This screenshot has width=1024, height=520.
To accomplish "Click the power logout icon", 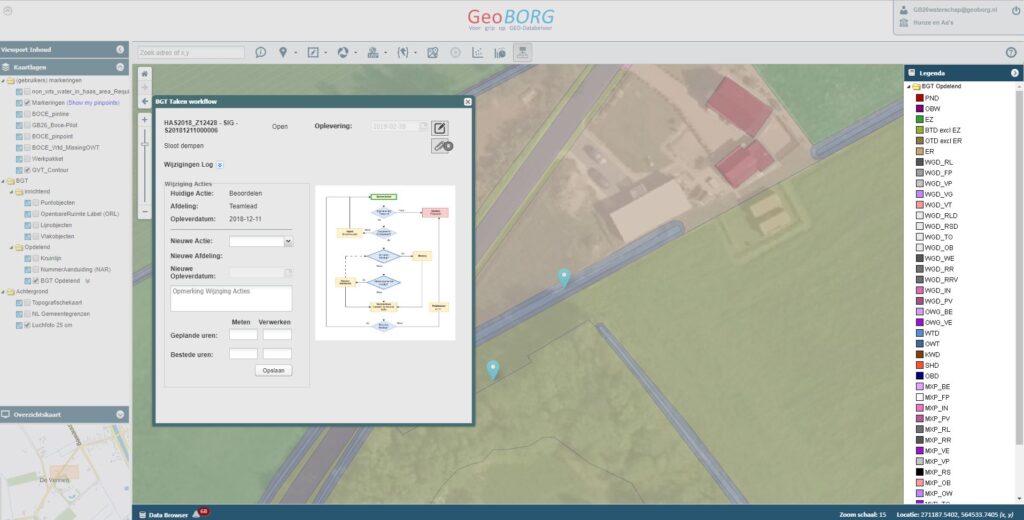I will [1016, 10].
